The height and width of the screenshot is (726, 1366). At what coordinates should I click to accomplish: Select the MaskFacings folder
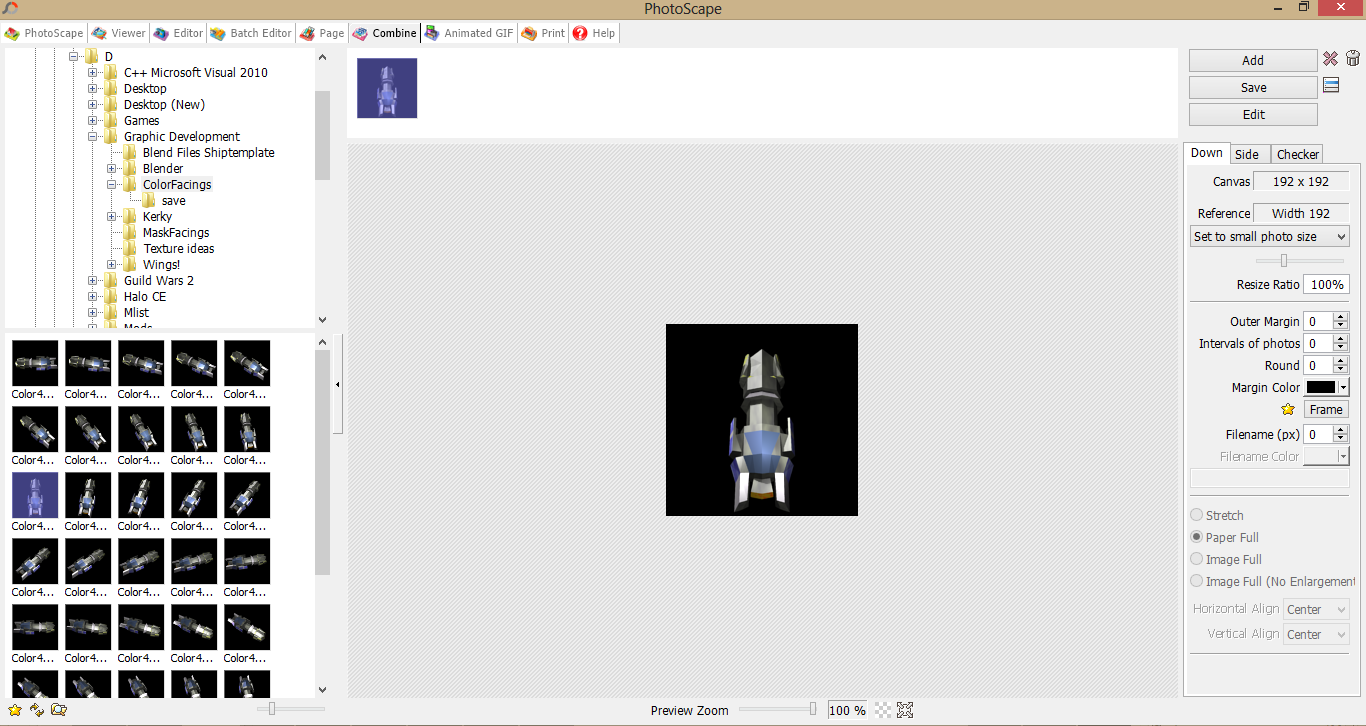(176, 232)
